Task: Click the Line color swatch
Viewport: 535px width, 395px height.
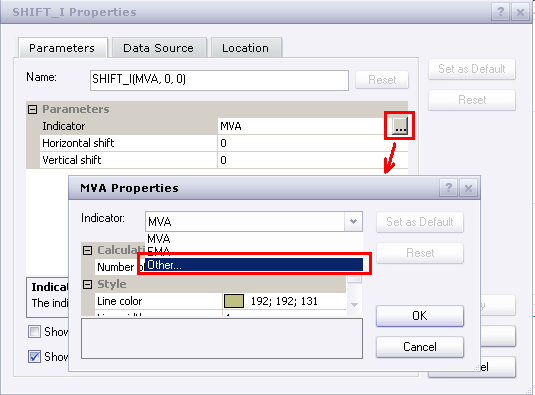Action: 234,301
